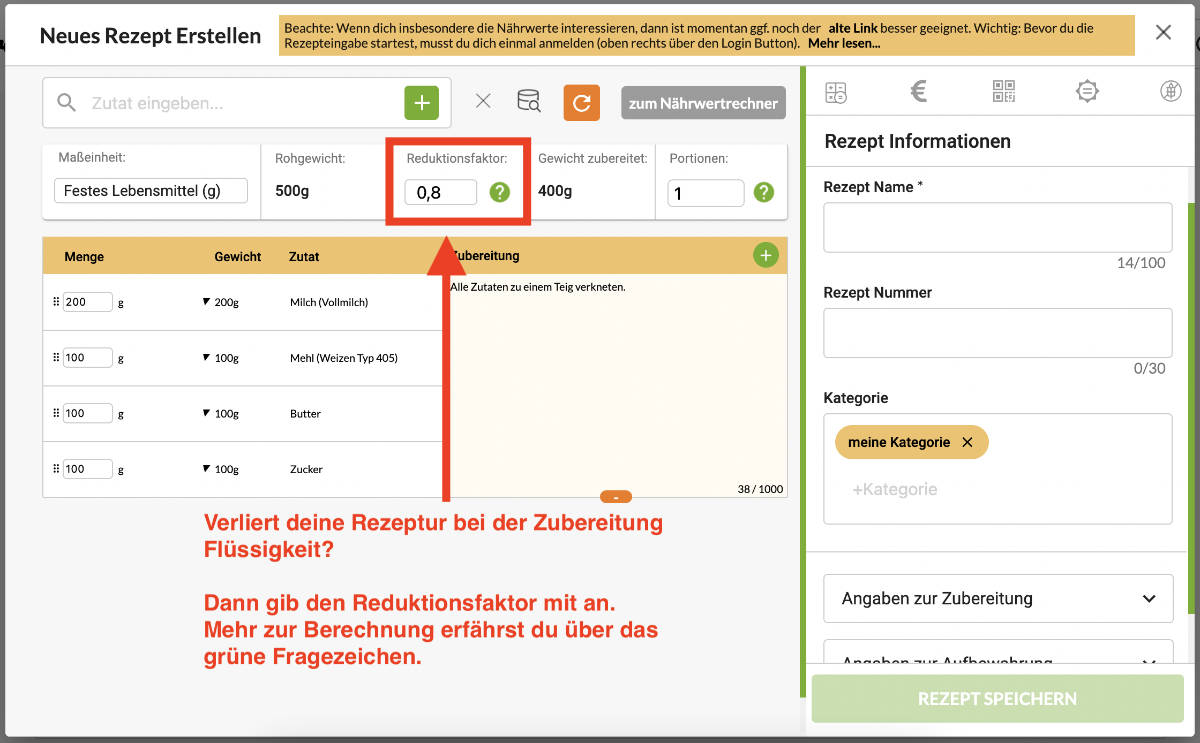Click the green help icon beside Portionen
The image size is (1200, 743).
[764, 192]
